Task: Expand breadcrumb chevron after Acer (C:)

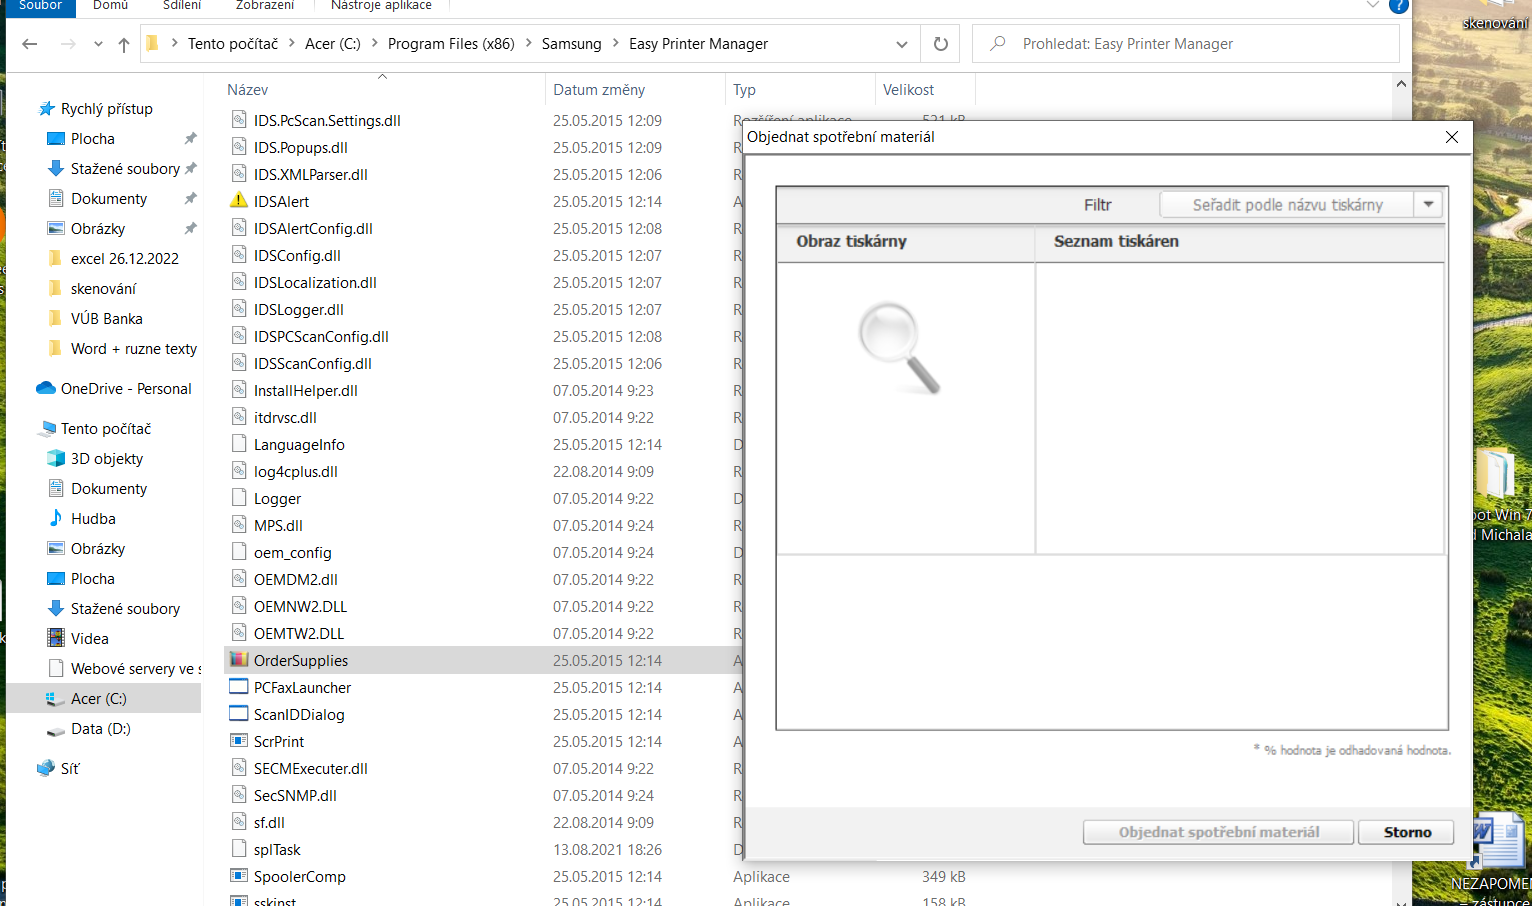Action: tap(376, 43)
